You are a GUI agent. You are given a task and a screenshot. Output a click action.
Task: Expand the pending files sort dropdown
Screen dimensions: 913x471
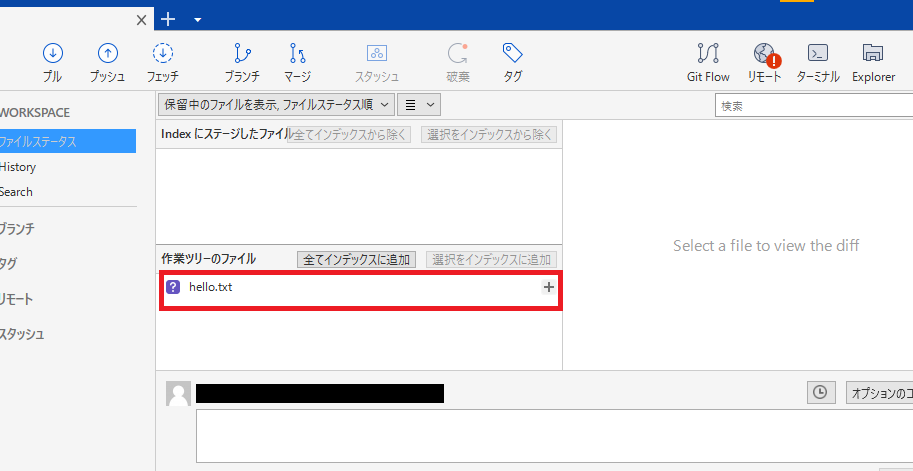coord(275,104)
